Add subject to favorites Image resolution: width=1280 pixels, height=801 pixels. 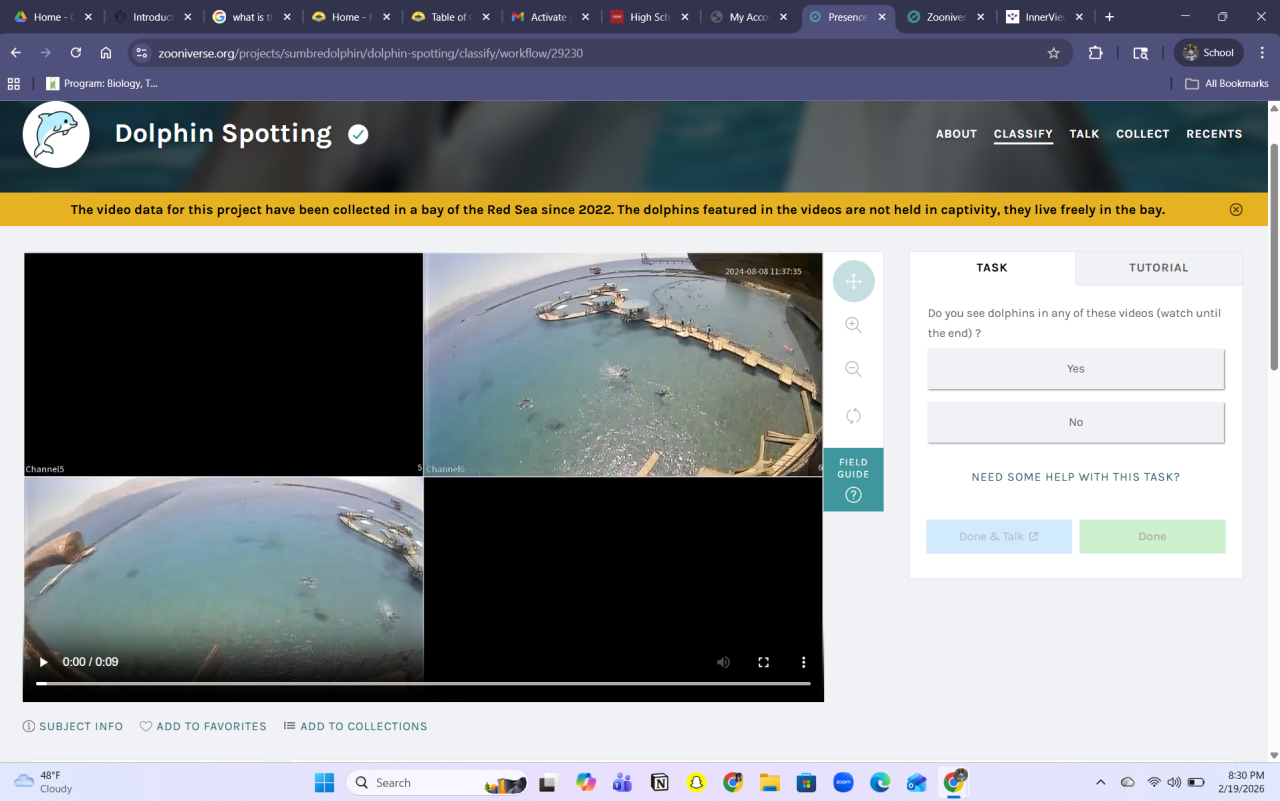click(203, 726)
